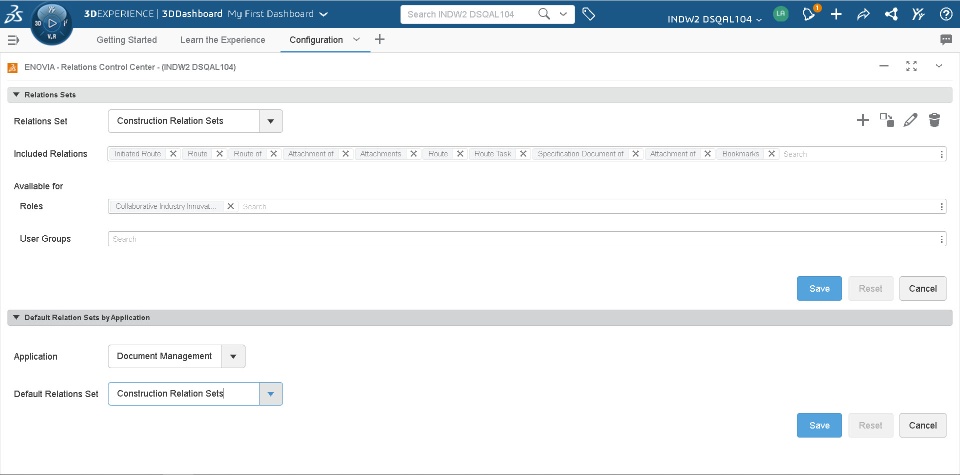
Task: Open the social collaboration network icon
Action: pos(891,15)
